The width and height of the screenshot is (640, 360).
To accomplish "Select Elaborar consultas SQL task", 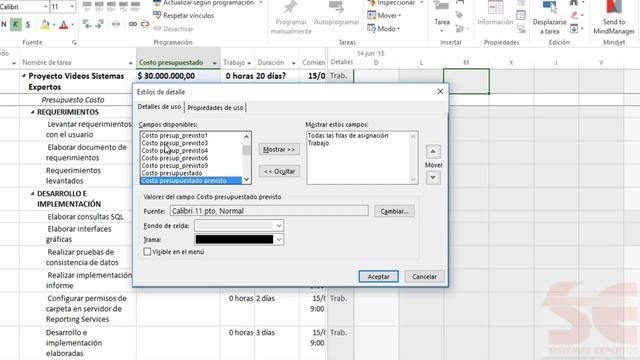I will point(85,217).
